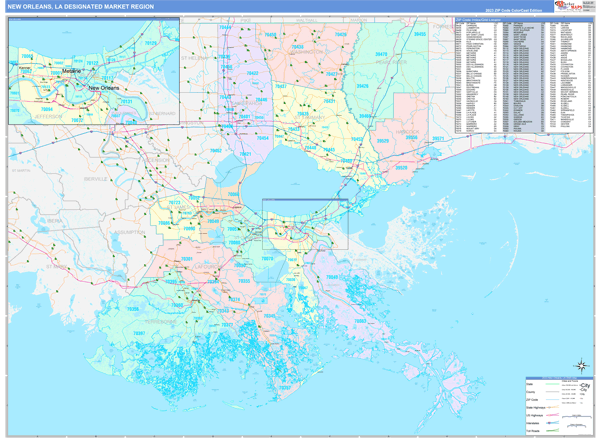This screenshot has width=600, height=438.
Task: Click ZIP code 39470 on the map
Action: pyautogui.click(x=381, y=54)
